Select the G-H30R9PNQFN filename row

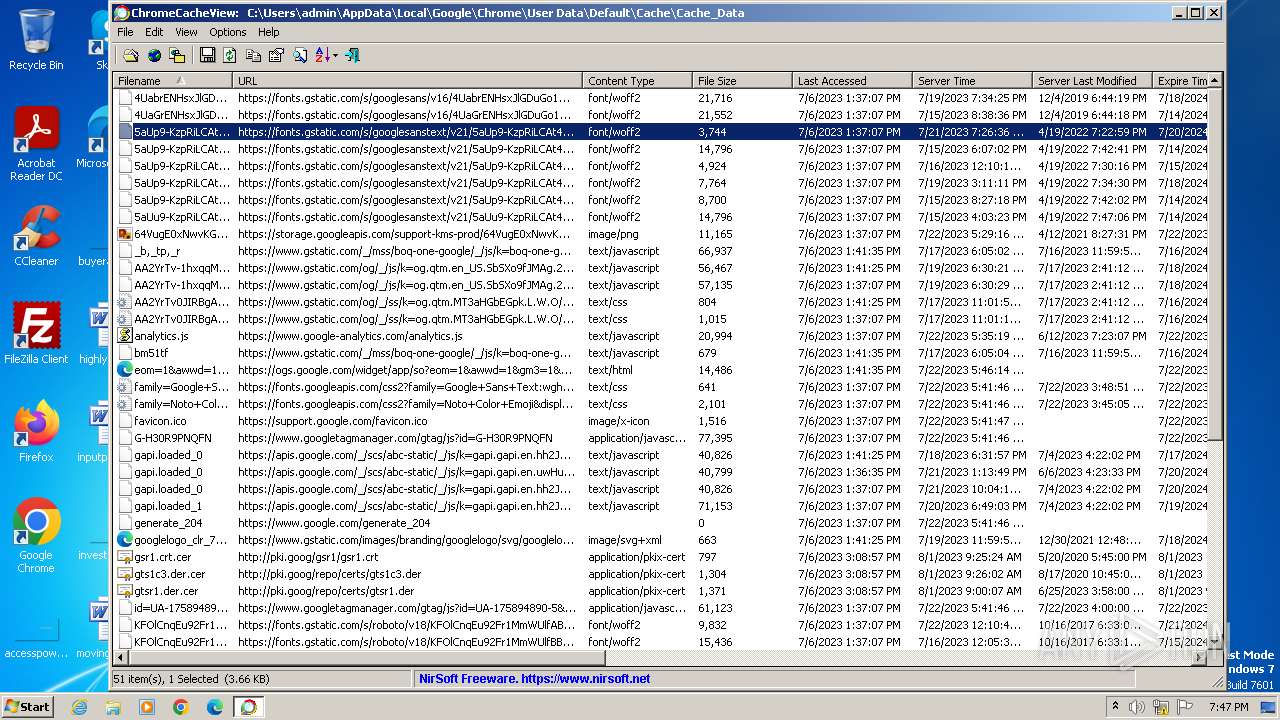(173, 438)
